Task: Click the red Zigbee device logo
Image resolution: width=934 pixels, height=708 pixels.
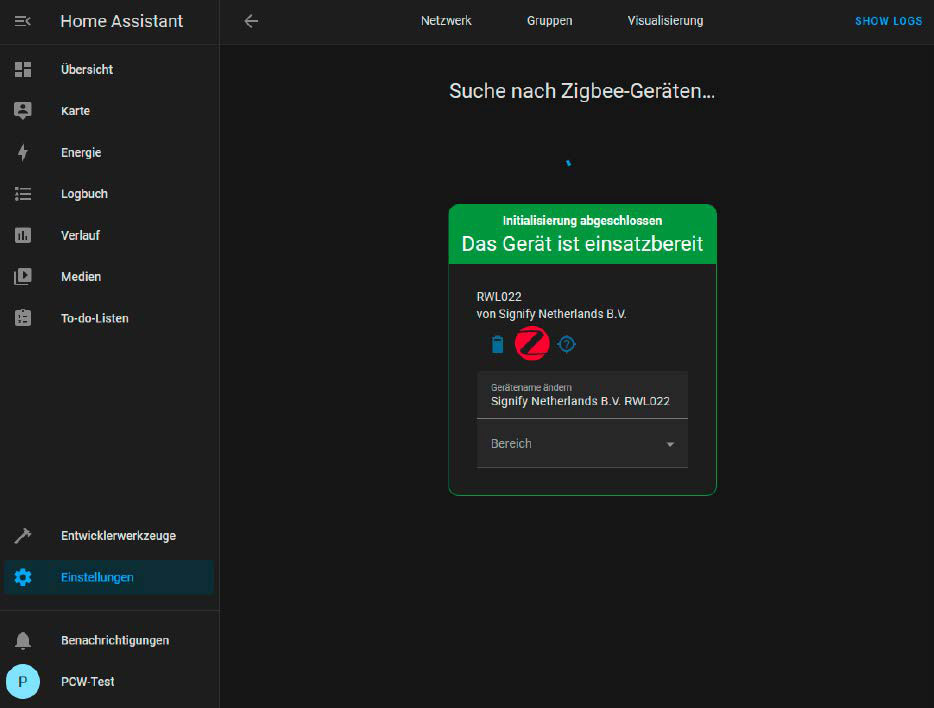Action: [532, 343]
